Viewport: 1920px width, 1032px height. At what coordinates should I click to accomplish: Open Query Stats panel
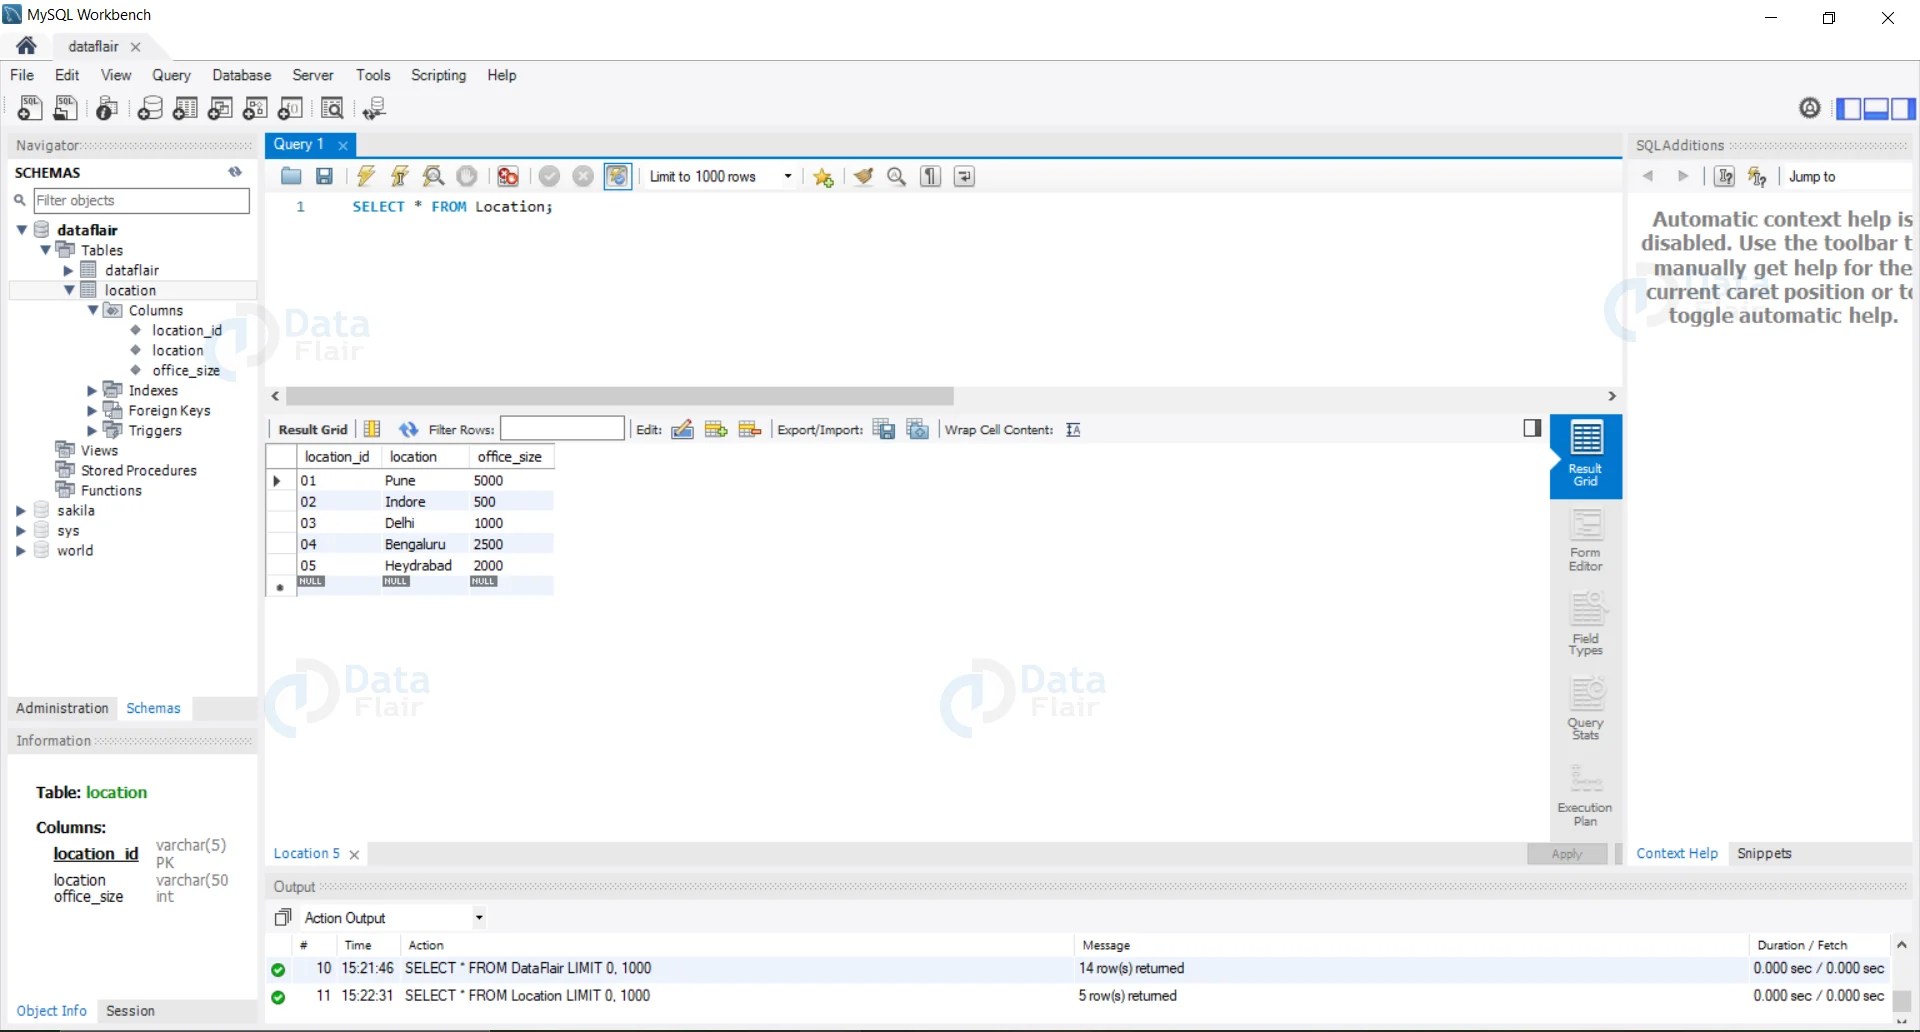(1586, 708)
